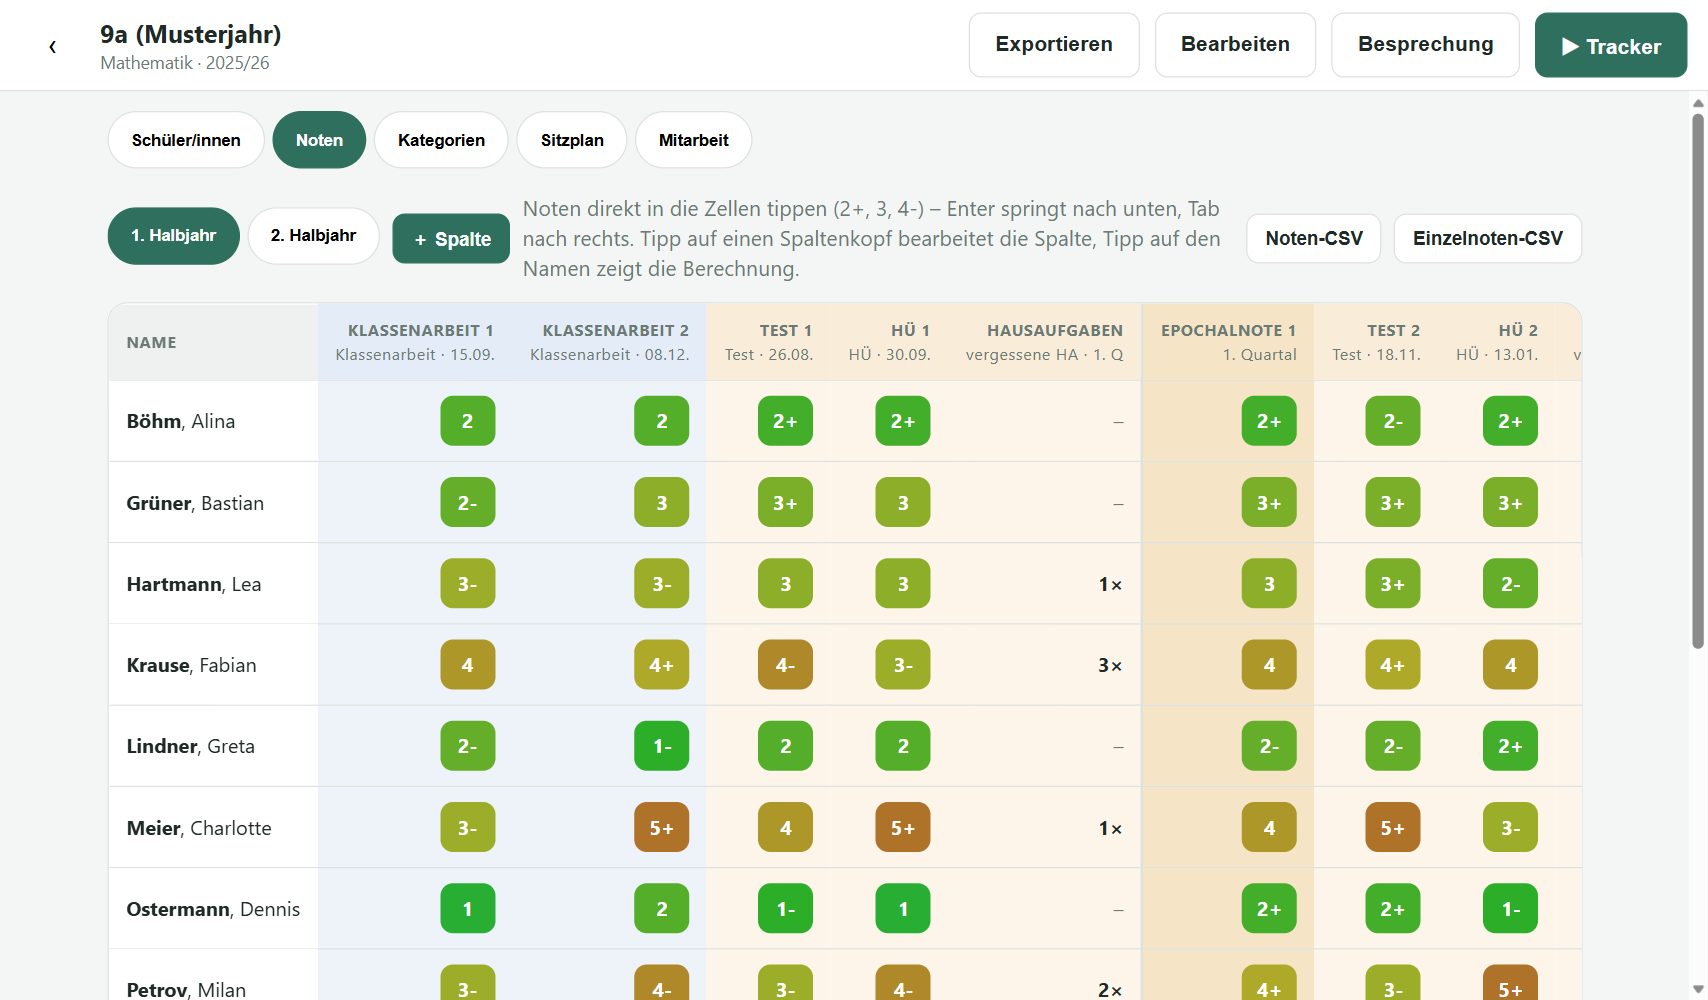Screen dimensions: 1708x1000
Task: Switch to the Schüler/innen tab
Action: click(x=186, y=140)
